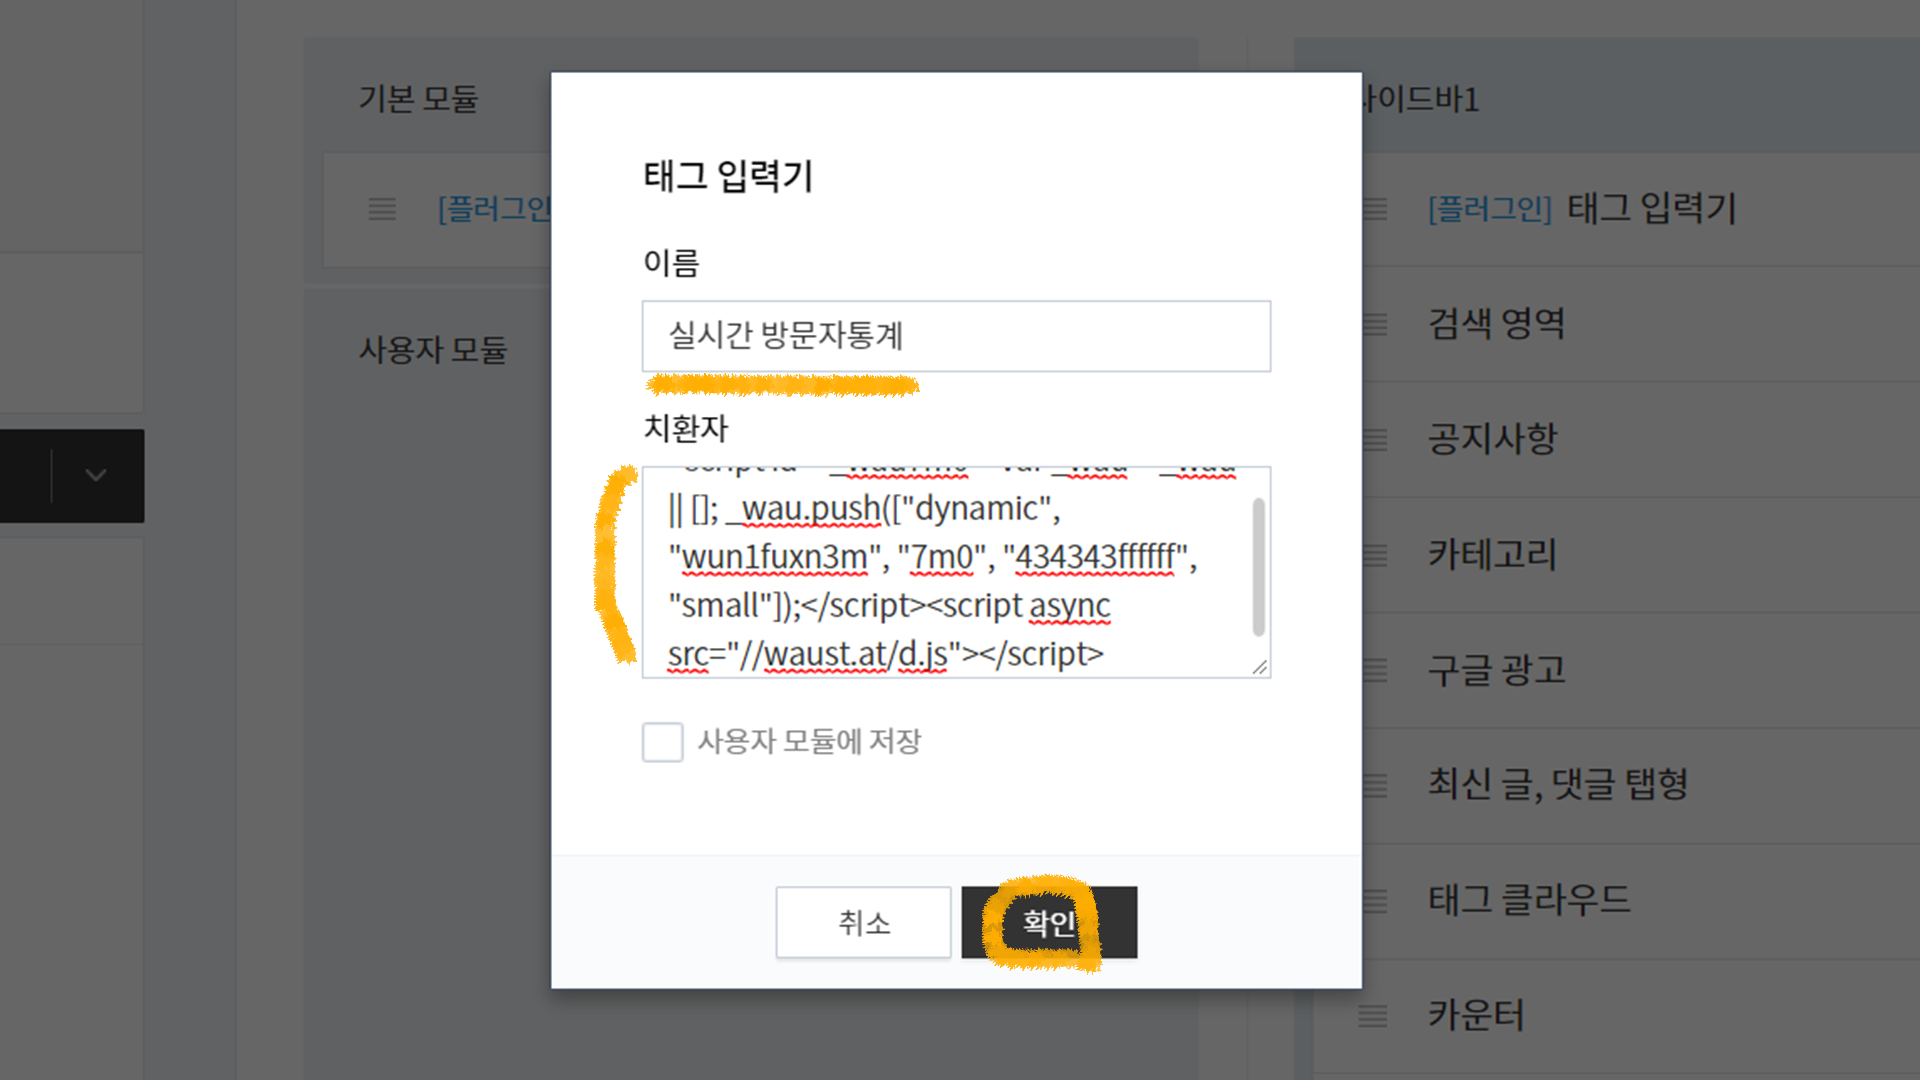Select 검색 영역 sidebar module
The width and height of the screenshot is (1920, 1080).
(x=1496, y=324)
